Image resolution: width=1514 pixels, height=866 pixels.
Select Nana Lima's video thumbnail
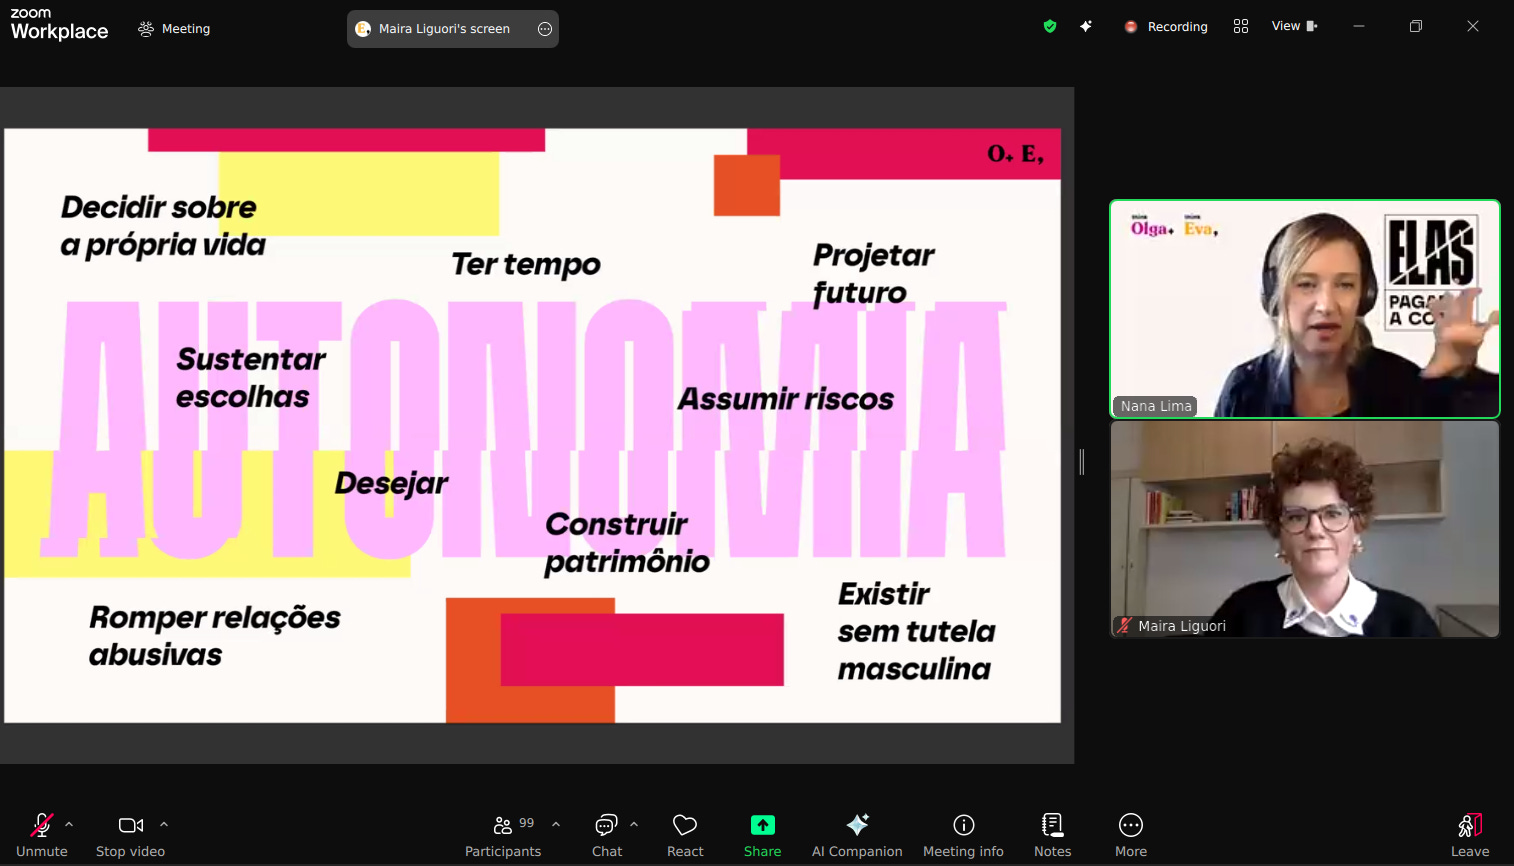(x=1305, y=309)
